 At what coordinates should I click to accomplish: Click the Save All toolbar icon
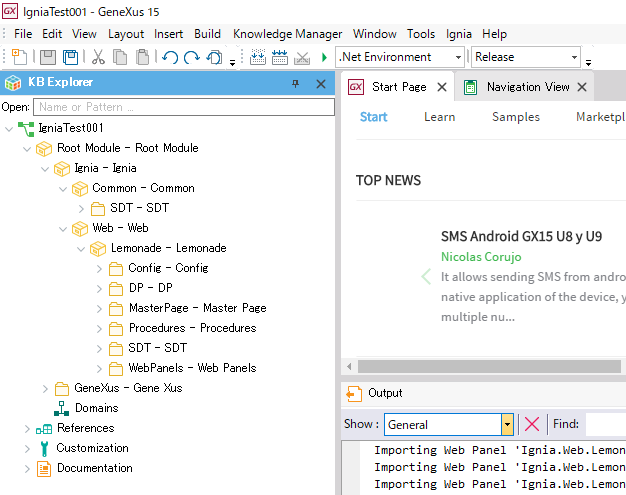[x=71, y=57]
